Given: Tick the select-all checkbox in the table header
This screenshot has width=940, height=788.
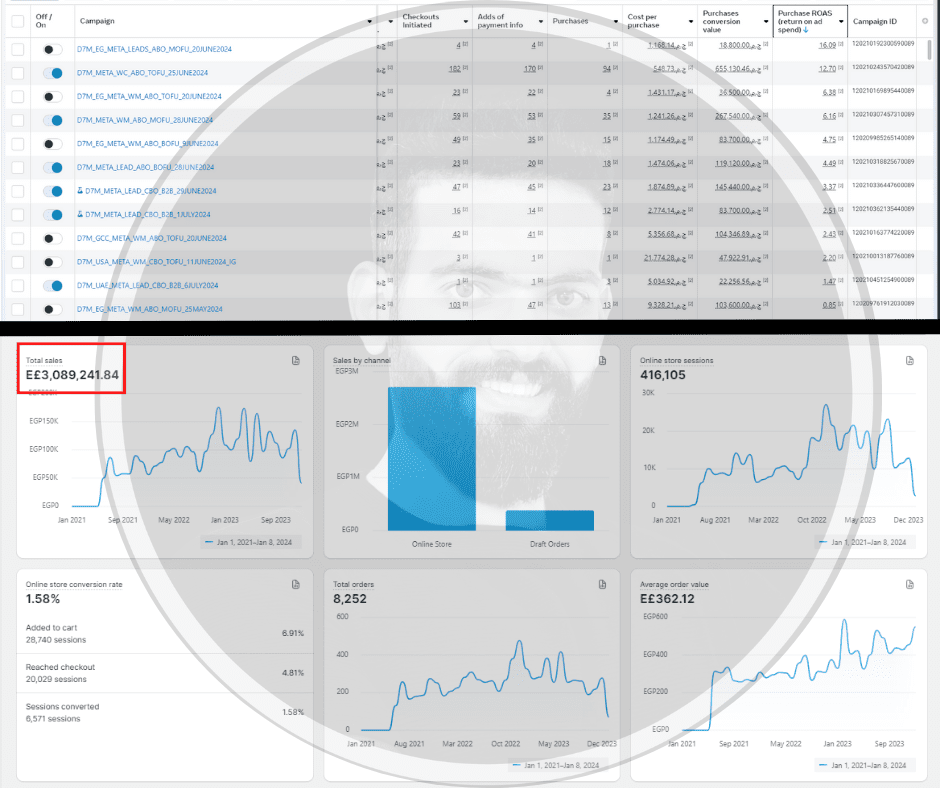Looking at the screenshot, I should [x=18, y=21].
